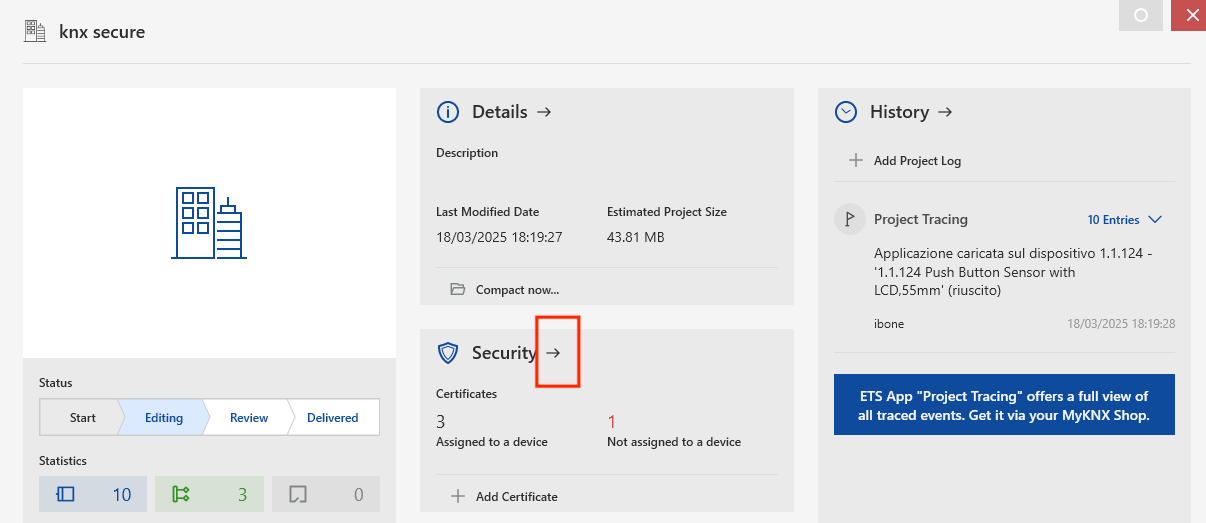Click the 43.81 MB project size value
This screenshot has width=1206, height=523.
[635, 237]
